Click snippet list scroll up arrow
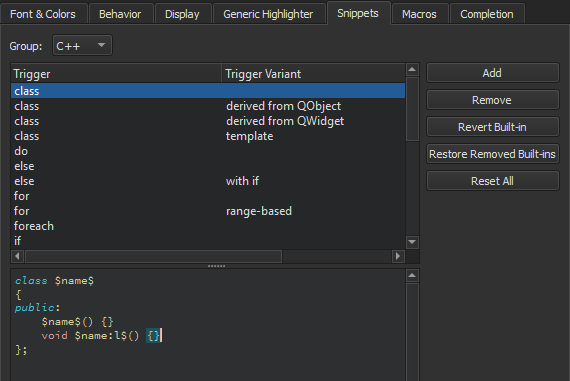 412,69
